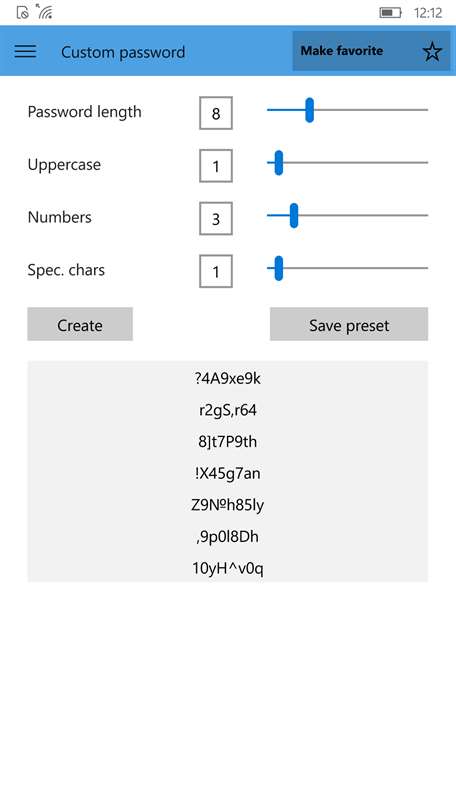Click the Numbers slider handle
This screenshot has height=810, width=456.
(x=294, y=215)
